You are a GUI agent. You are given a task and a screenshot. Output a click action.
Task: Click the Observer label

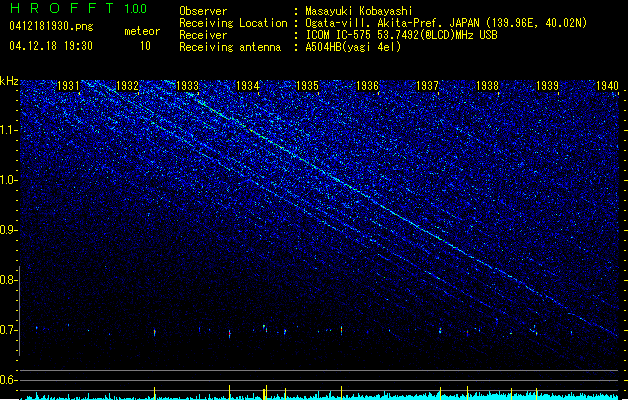tap(203, 11)
